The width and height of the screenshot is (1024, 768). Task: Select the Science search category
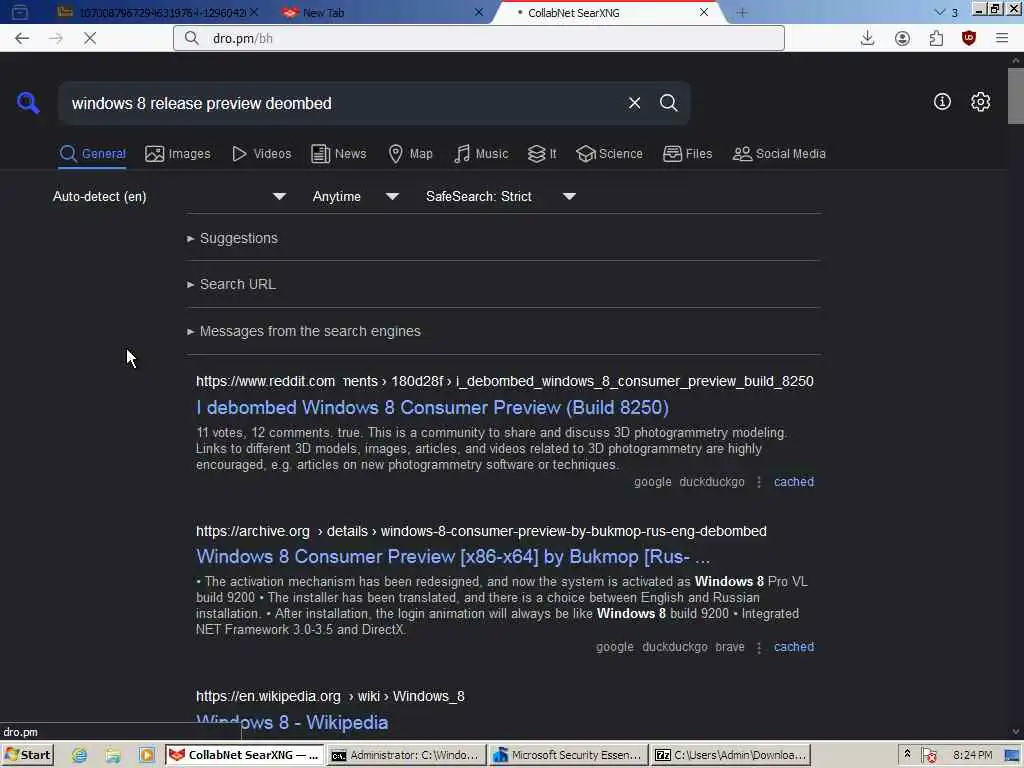[609, 154]
